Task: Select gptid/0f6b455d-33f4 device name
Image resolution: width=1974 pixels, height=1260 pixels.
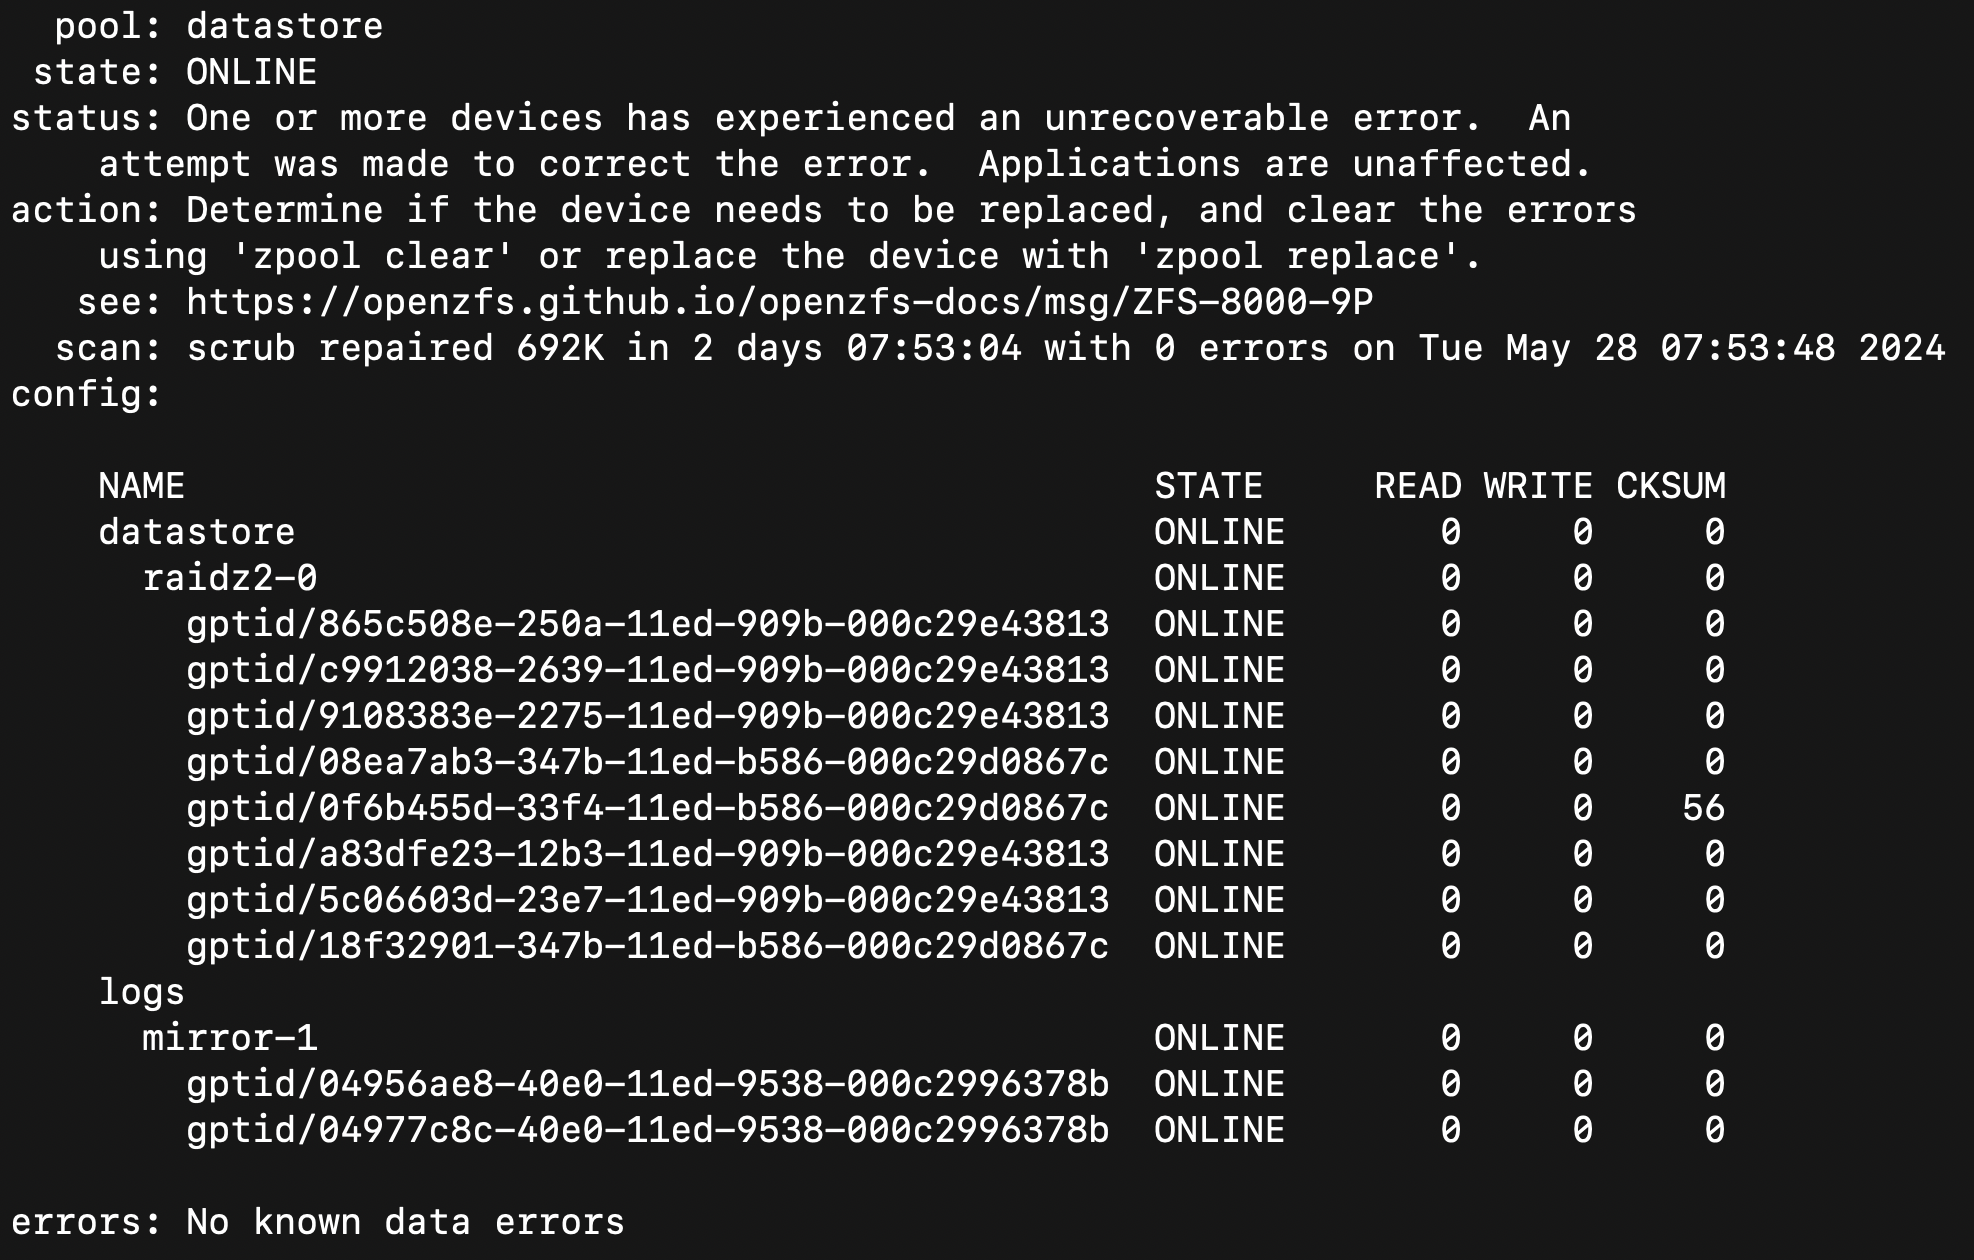Action: [x=648, y=808]
